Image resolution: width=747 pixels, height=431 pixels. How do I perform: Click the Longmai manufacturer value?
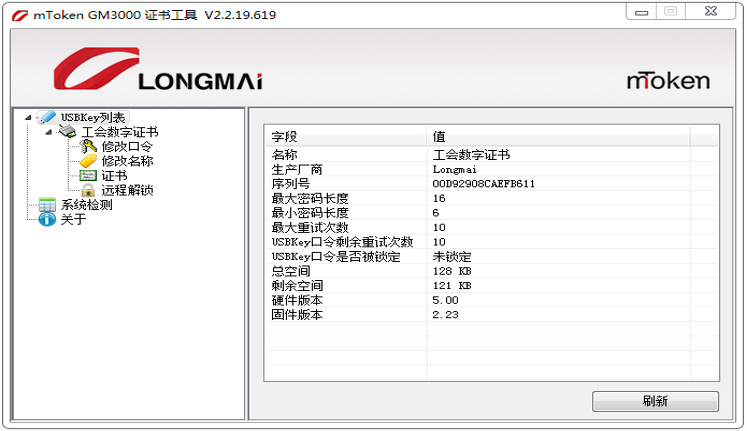(454, 169)
